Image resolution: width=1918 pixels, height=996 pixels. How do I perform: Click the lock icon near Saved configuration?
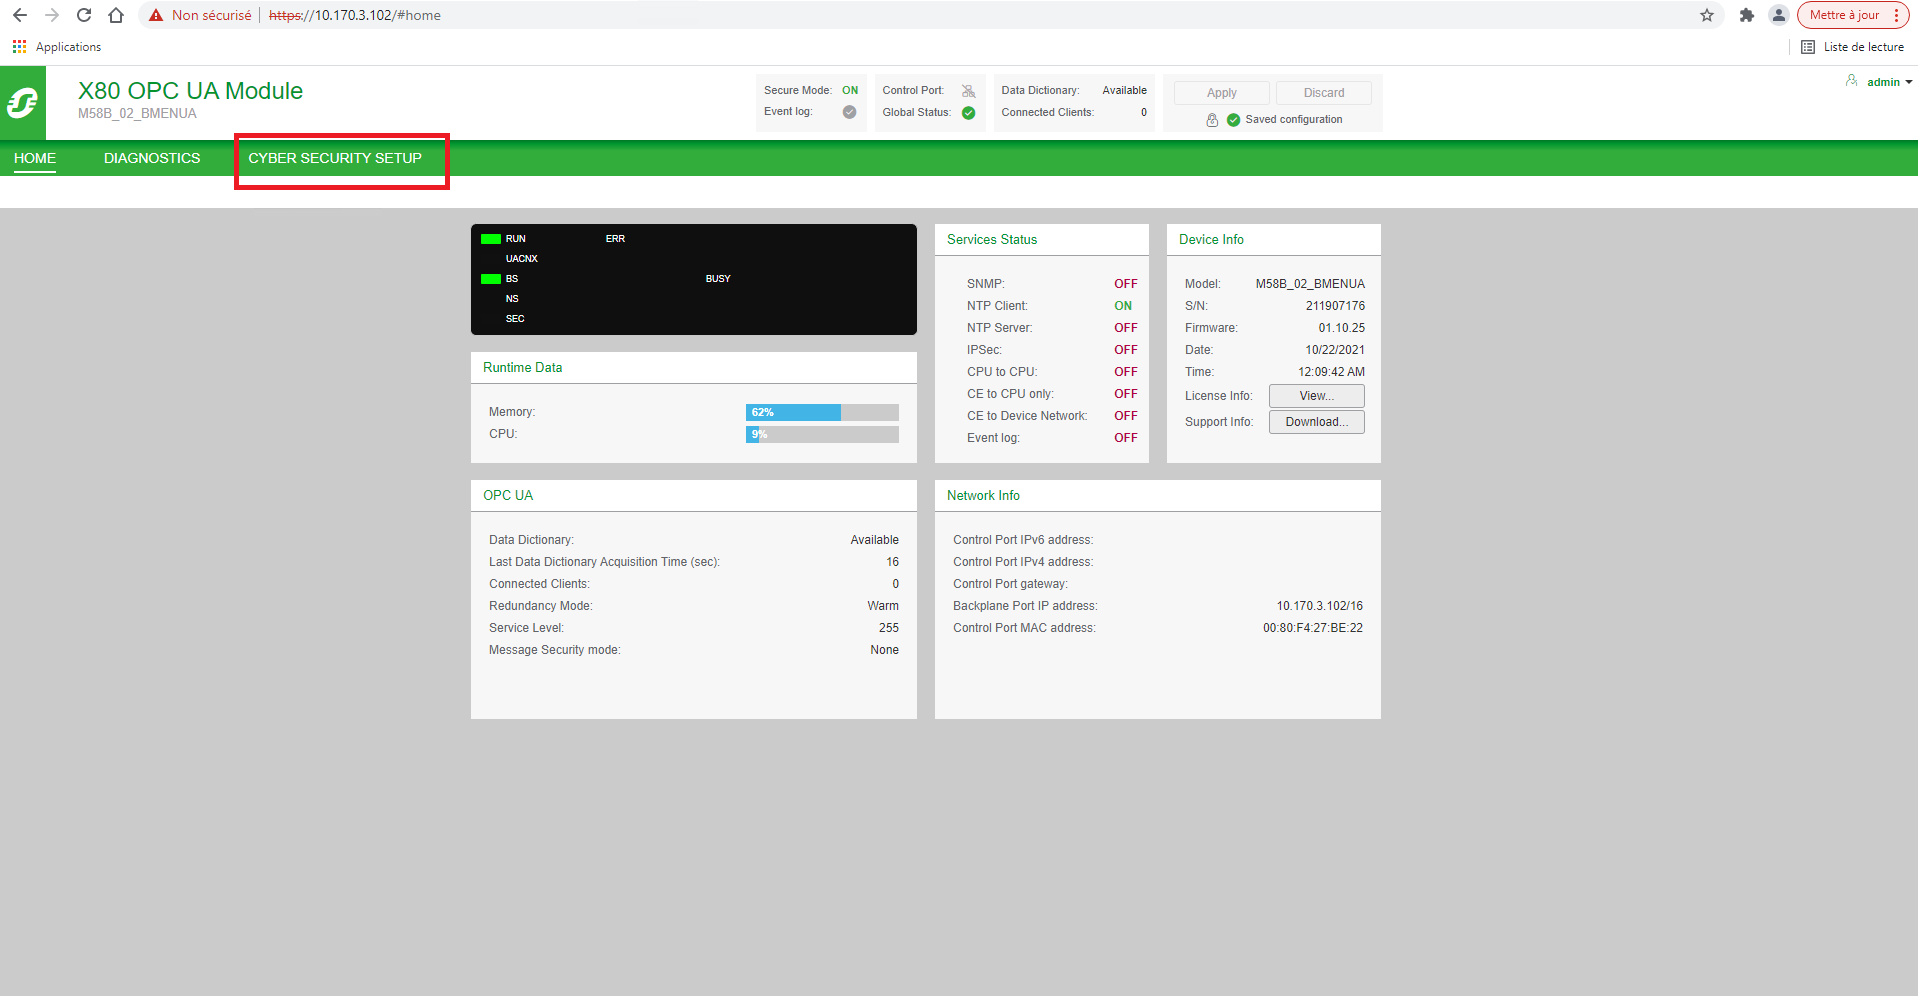(x=1212, y=120)
